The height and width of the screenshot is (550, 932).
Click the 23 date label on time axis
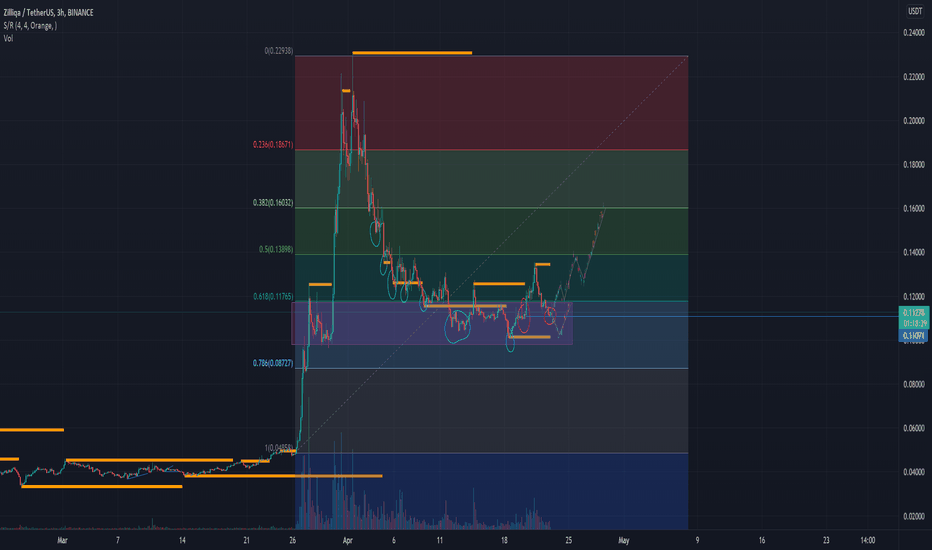[826, 540]
